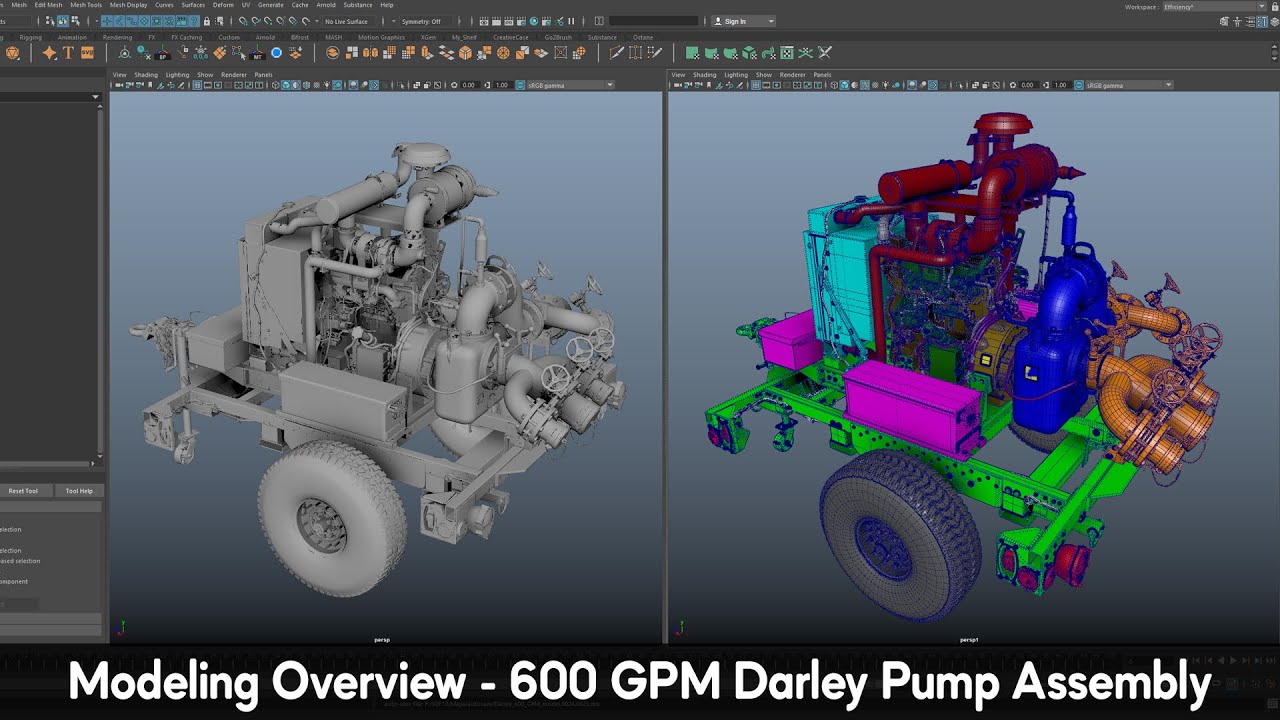Click smooth shade cube in right viewport toolbar
Image resolution: width=1280 pixels, height=720 pixels.
pos(844,85)
